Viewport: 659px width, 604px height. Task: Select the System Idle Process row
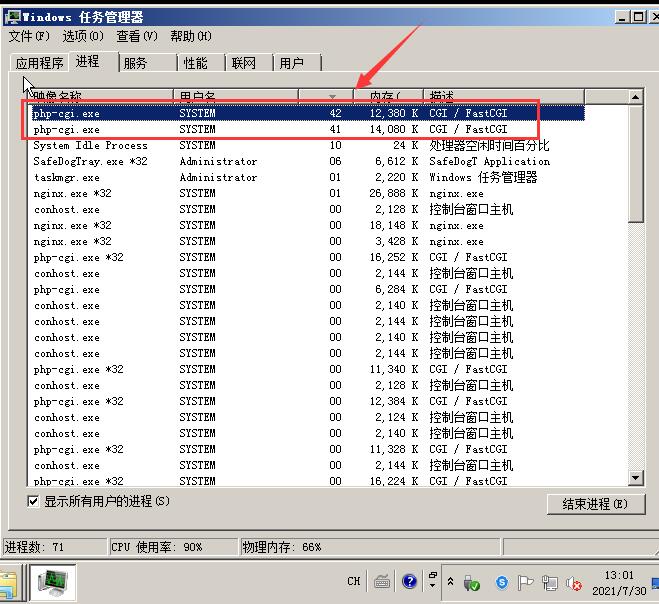308,145
